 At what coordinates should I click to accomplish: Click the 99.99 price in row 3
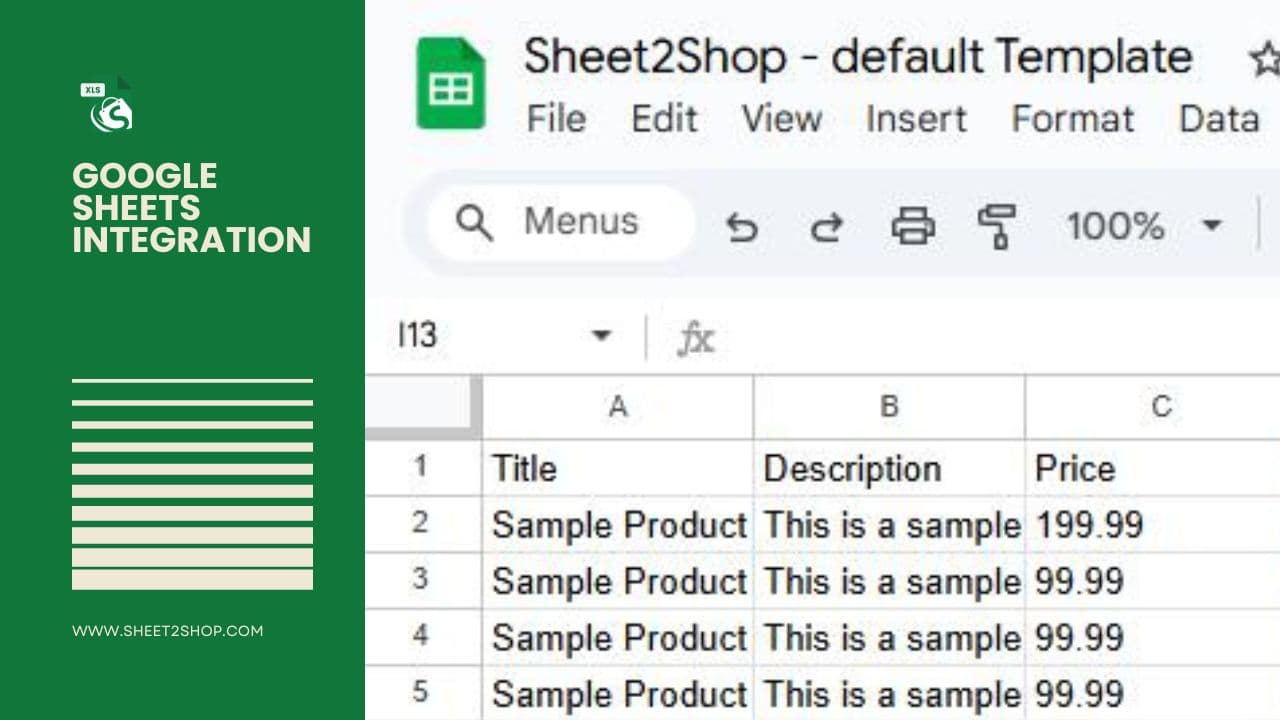click(1153, 580)
